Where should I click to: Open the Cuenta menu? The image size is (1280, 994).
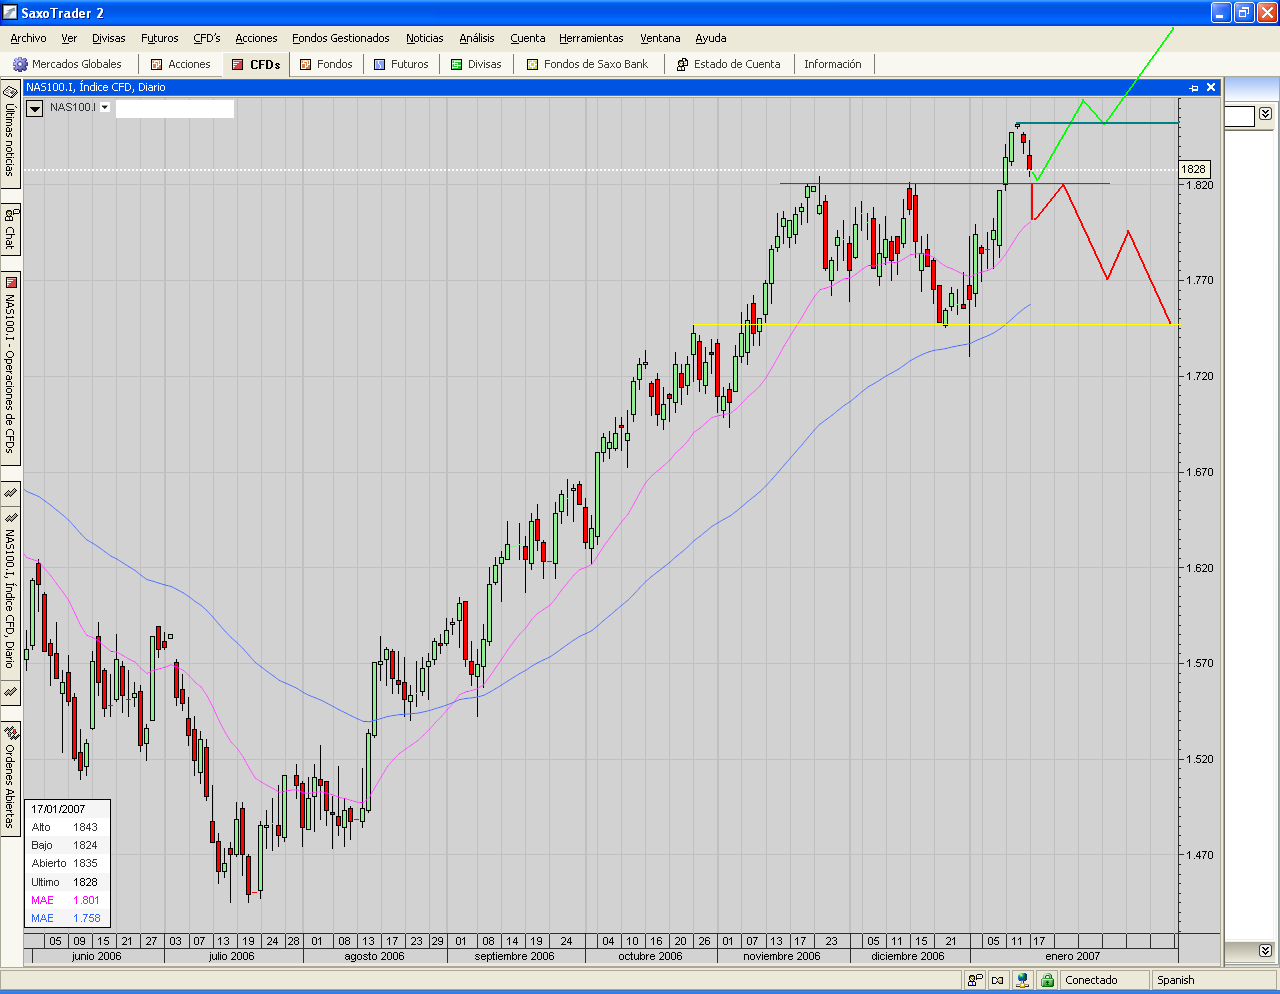pos(528,38)
